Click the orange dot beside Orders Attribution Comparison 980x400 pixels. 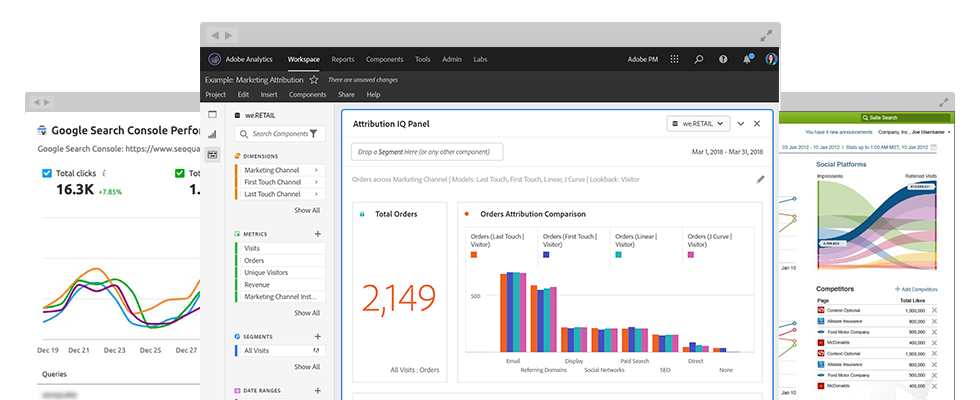coord(467,214)
